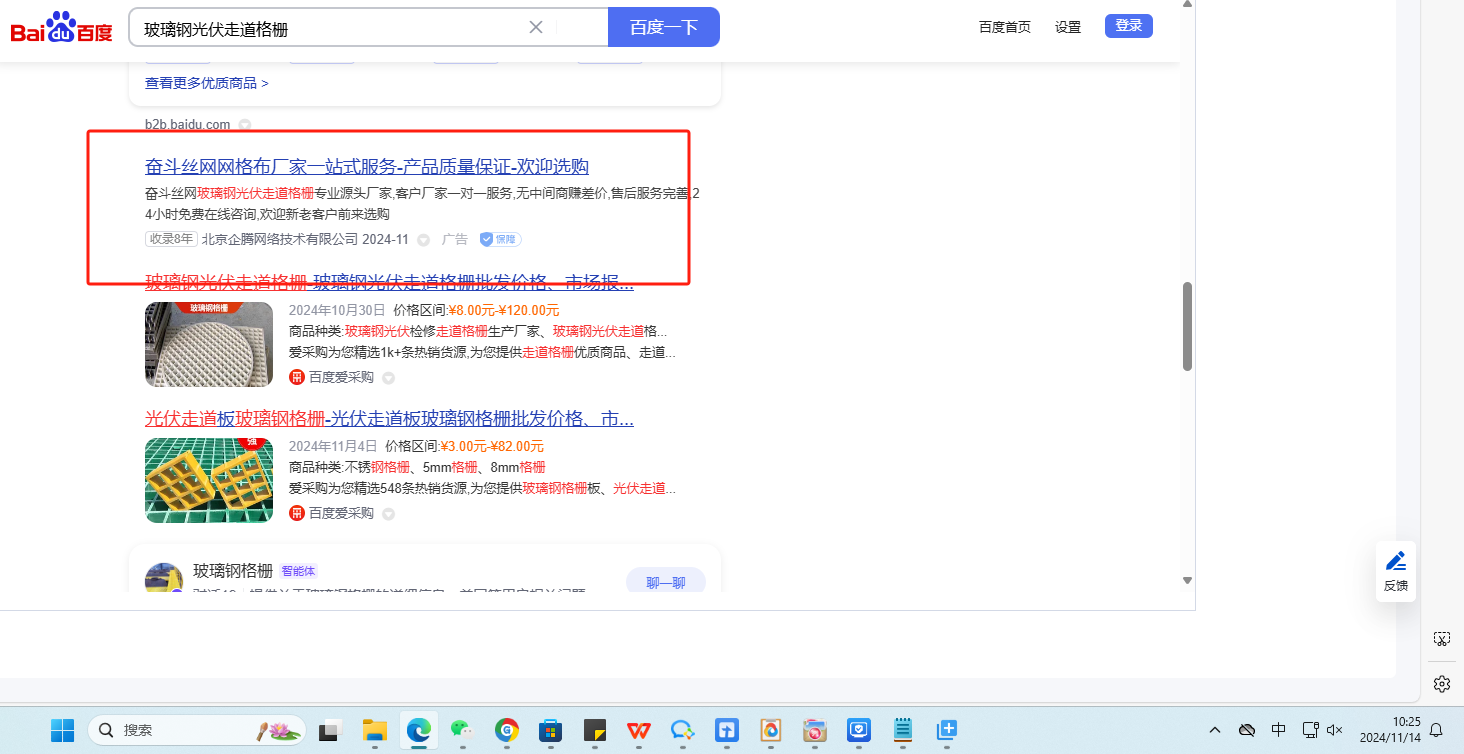1464x754 pixels.
Task: Open WeChat from the taskbar
Action: click(460, 731)
